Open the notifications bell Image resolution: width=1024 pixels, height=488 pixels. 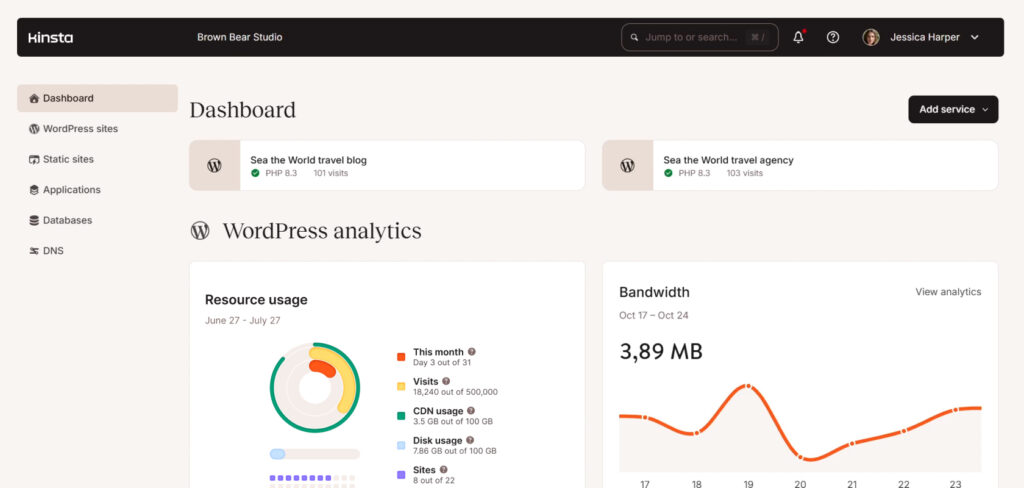798,37
